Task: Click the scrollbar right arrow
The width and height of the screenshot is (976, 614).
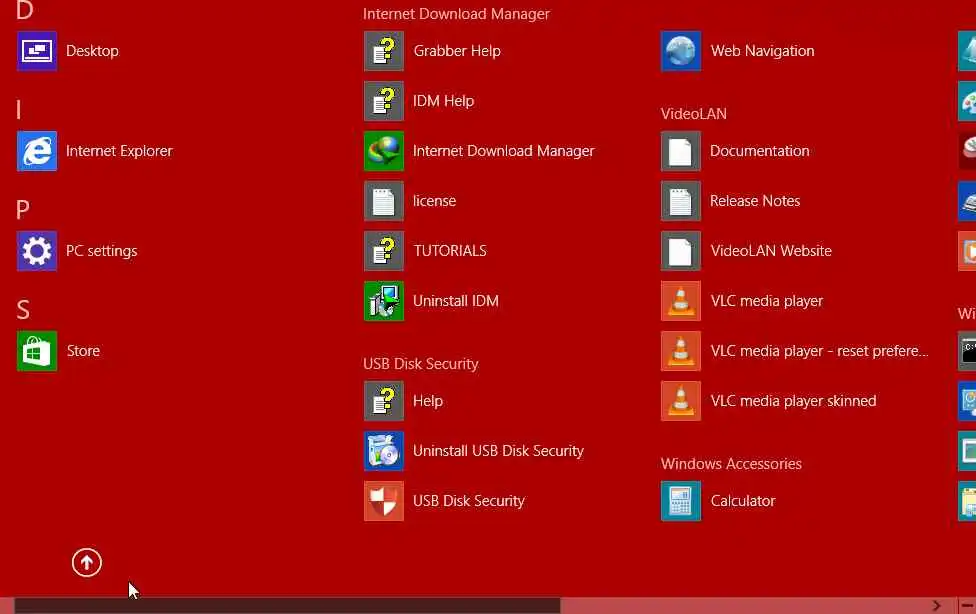Action: click(937, 605)
